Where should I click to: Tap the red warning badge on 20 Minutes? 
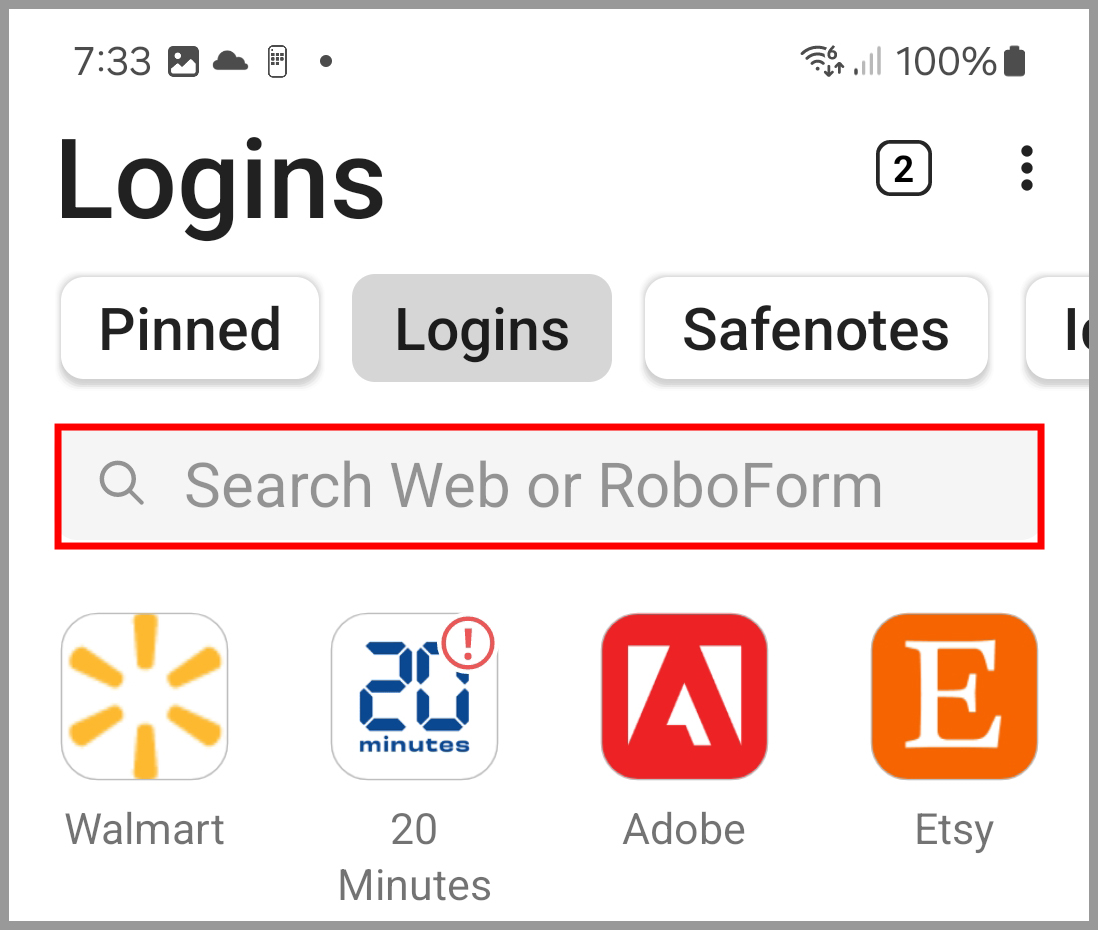click(468, 641)
